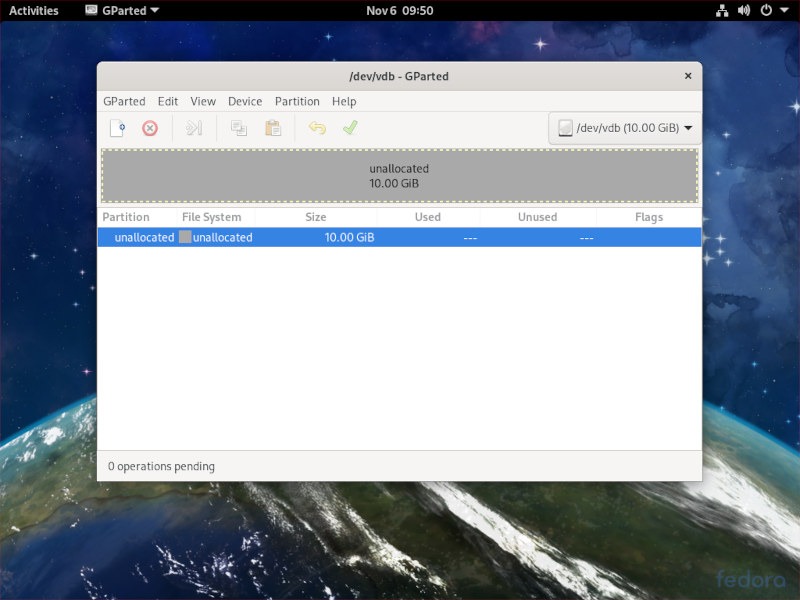Viewport: 800px width, 600px height.
Task: Open the Partition menu
Action: (297, 101)
